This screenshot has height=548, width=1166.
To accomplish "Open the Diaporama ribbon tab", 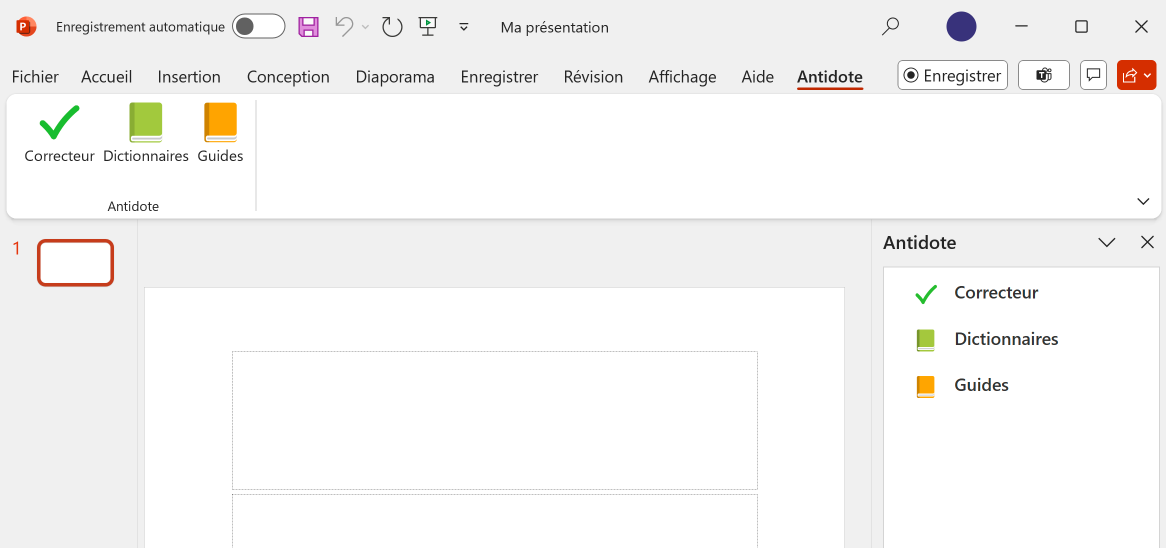I will coord(395,77).
